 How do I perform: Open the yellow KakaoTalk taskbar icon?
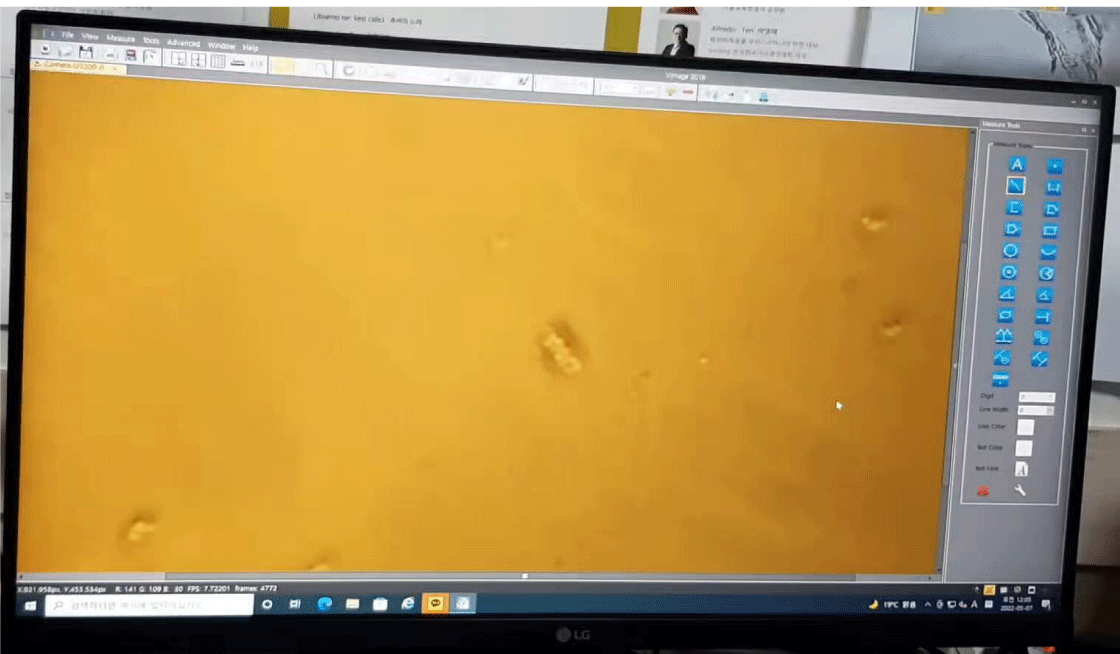pyautogui.click(x=436, y=603)
